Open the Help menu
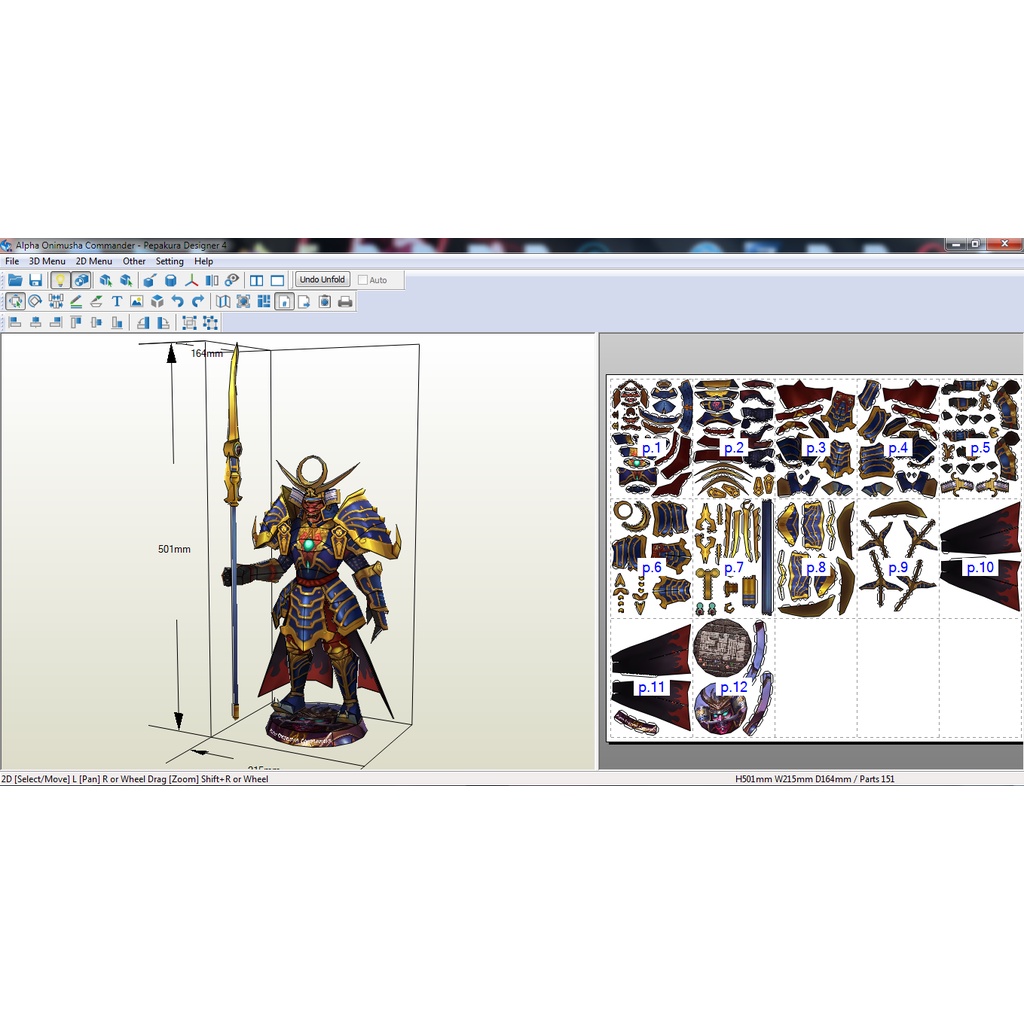The width and height of the screenshot is (1024, 1024). tap(203, 261)
